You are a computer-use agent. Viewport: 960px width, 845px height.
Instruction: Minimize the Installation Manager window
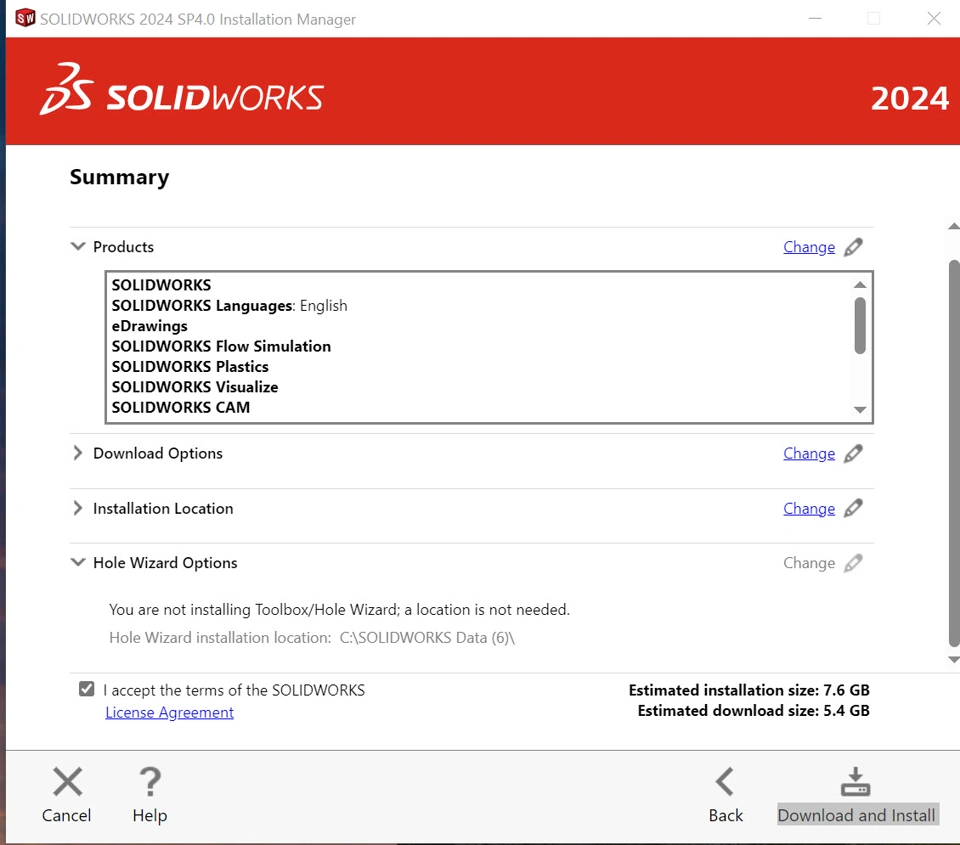[x=815, y=18]
